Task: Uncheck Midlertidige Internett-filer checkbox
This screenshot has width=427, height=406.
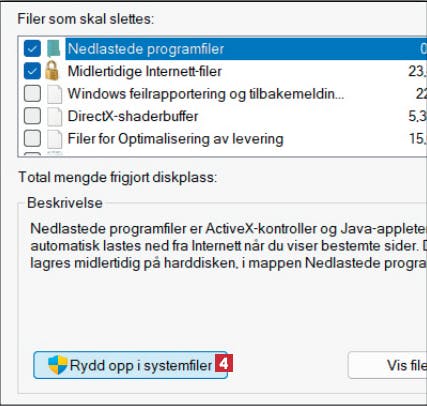Action: click(x=32, y=71)
